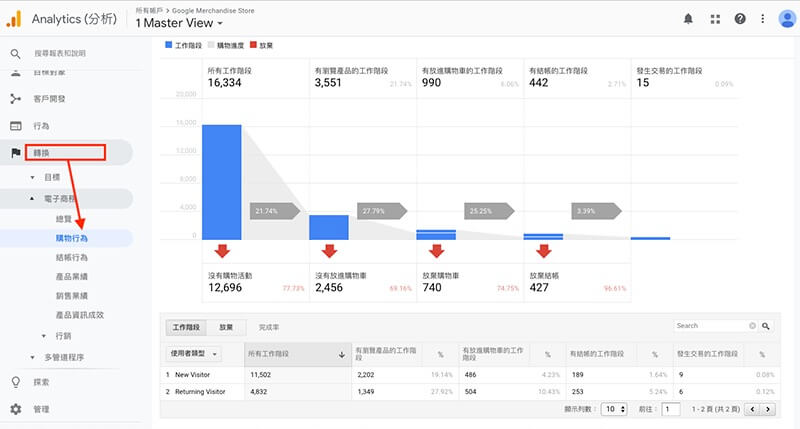Switch to the 放棄 tab
This screenshot has width=800, height=429.
pos(226,327)
